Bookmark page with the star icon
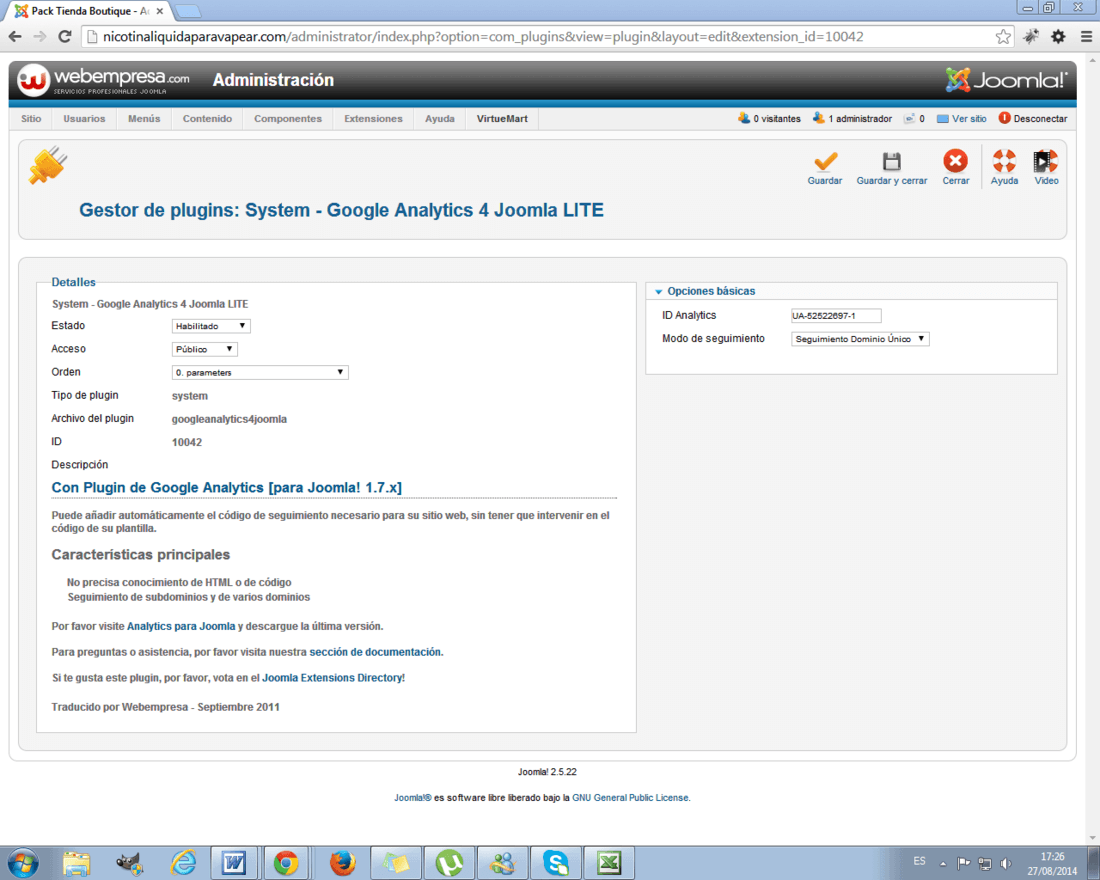1100x880 pixels. pos(1003,36)
